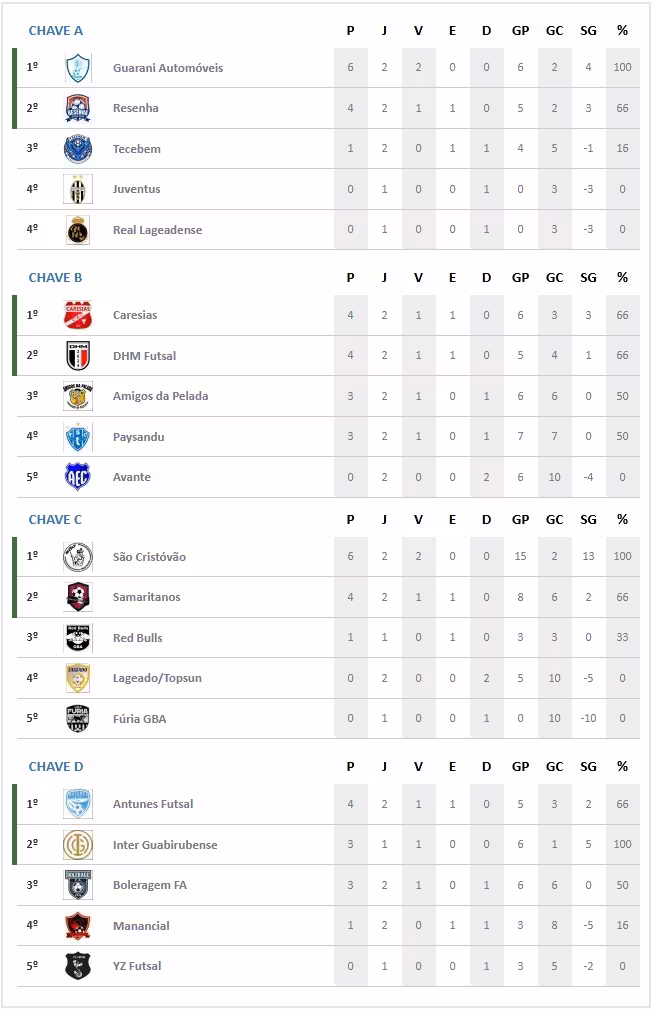Click the Caresias red team badge

click(x=78, y=315)
